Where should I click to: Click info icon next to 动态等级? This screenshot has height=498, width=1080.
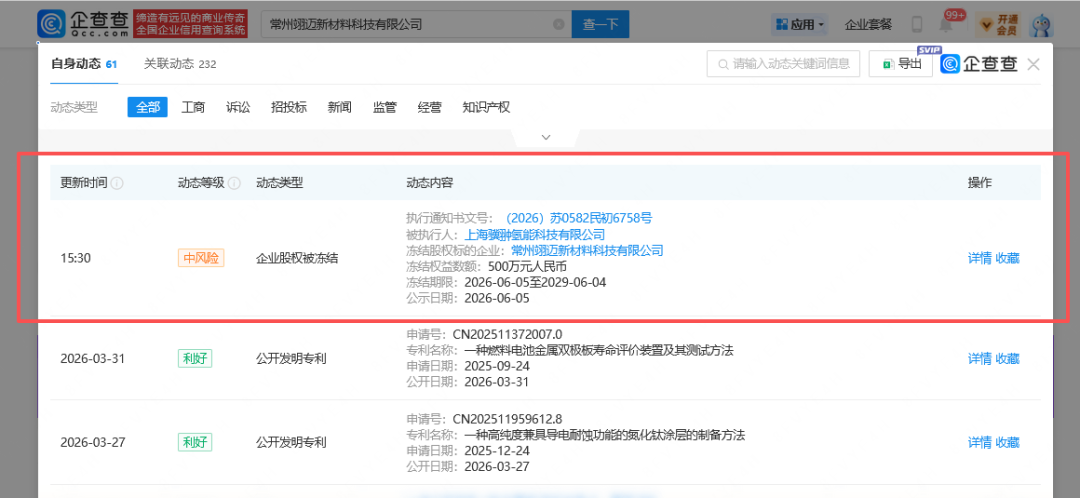point(234,183)
